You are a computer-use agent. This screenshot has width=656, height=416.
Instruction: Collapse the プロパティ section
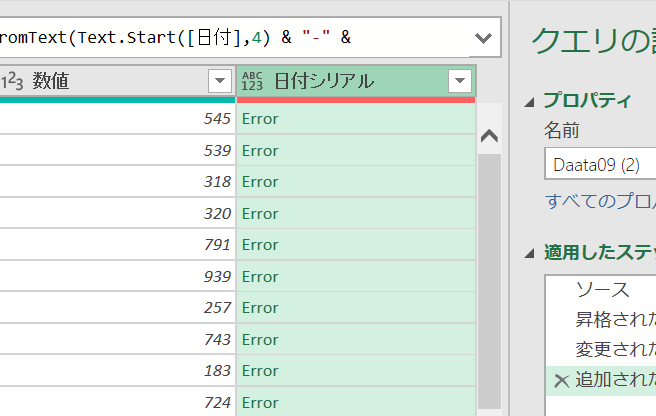pyautogui.click(x=529, y=101)
